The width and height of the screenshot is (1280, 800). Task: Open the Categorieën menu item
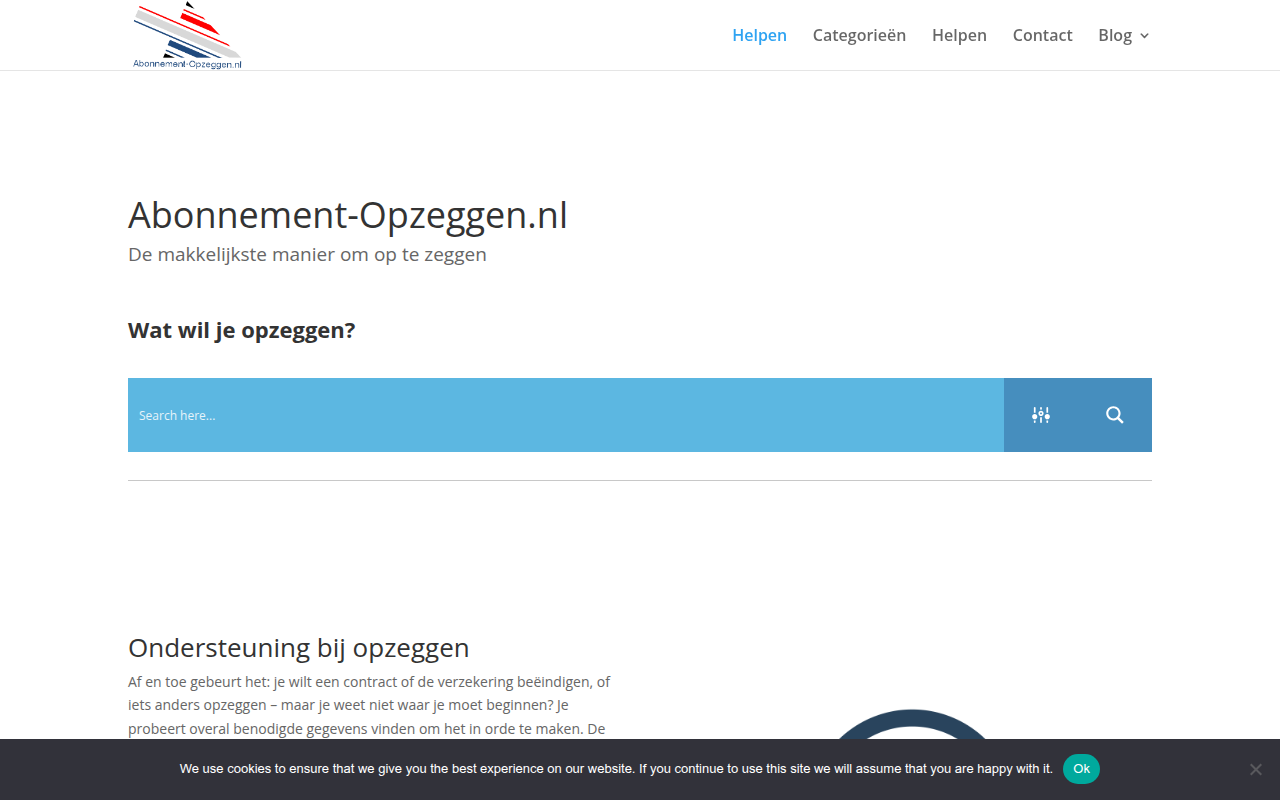coord(859,35)
